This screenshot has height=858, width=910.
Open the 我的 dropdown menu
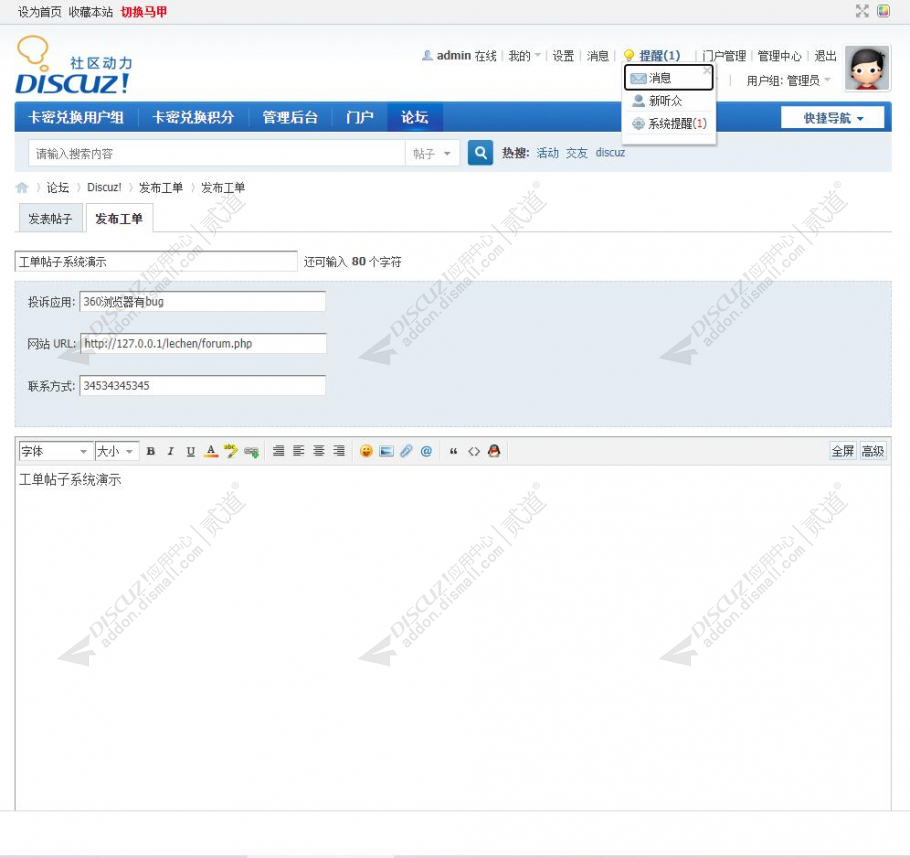[x=524, y=55]
